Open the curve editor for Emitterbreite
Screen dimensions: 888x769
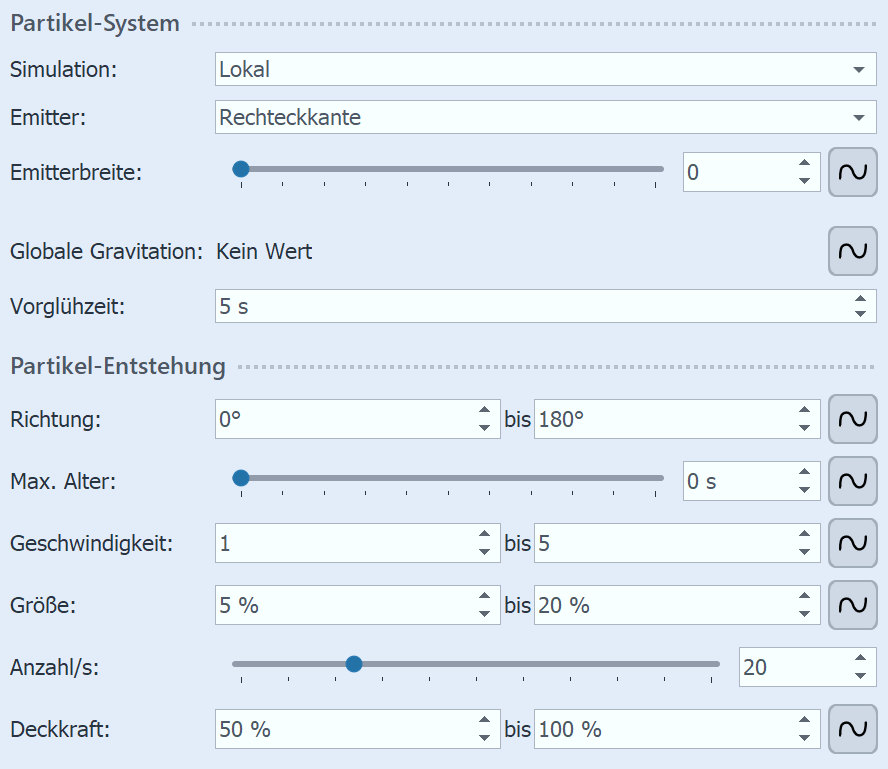(x=852, y=171)
